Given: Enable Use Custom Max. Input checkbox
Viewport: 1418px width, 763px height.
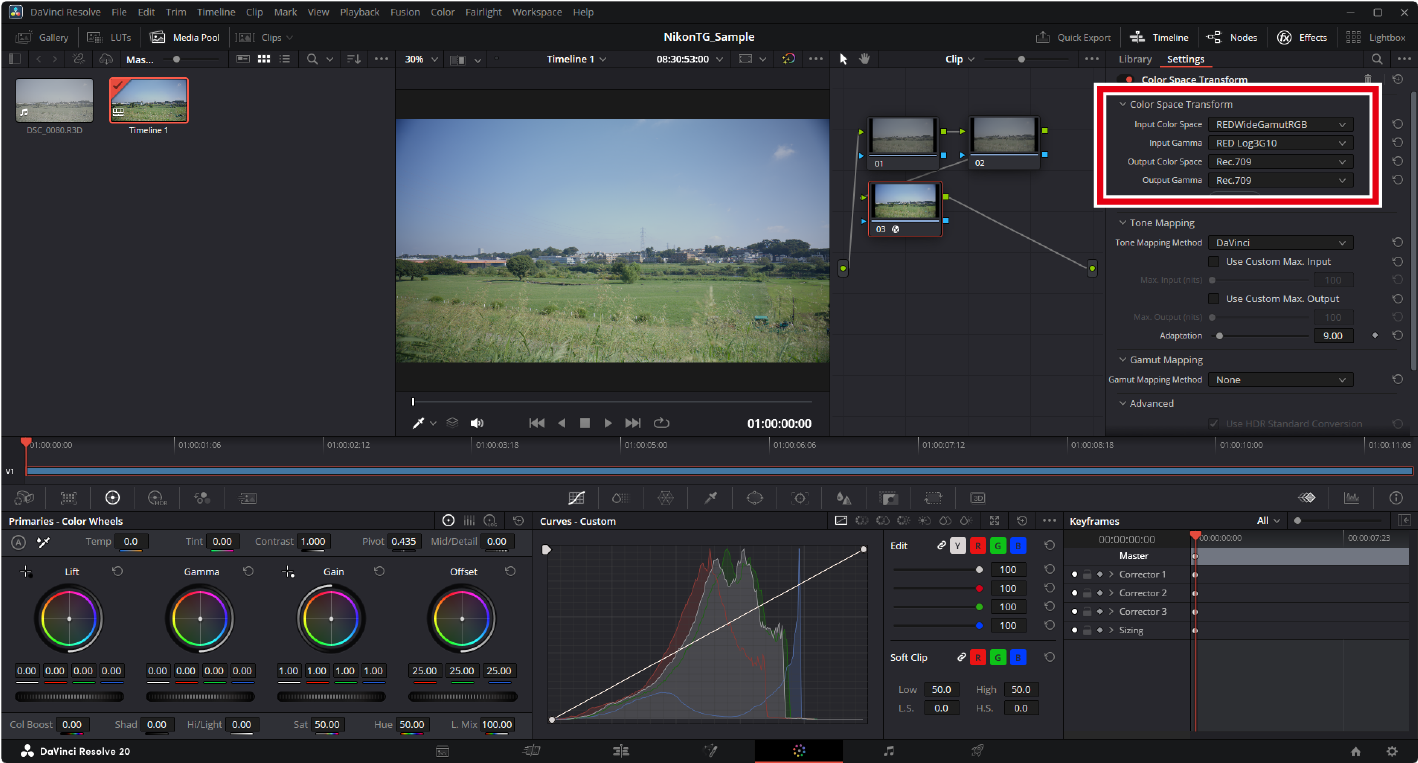Looking at the screenshot, I should [x=1214, y=262].
